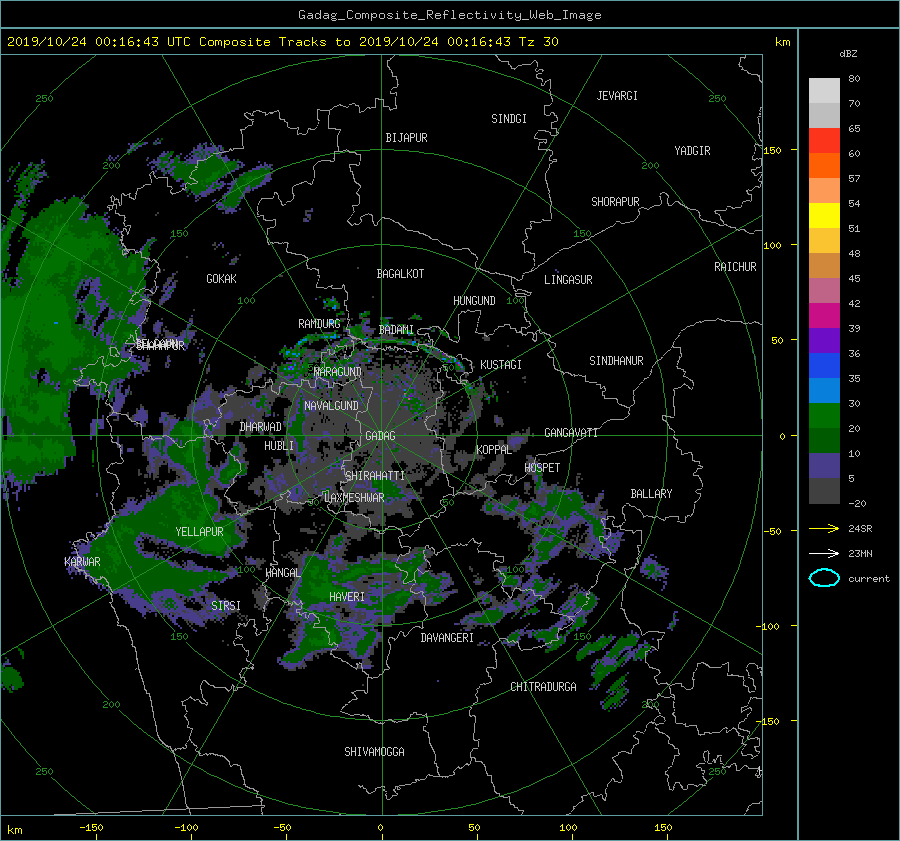Click the 23MN legend text
This screenshot has width=900, height=841.
[860, 553]
